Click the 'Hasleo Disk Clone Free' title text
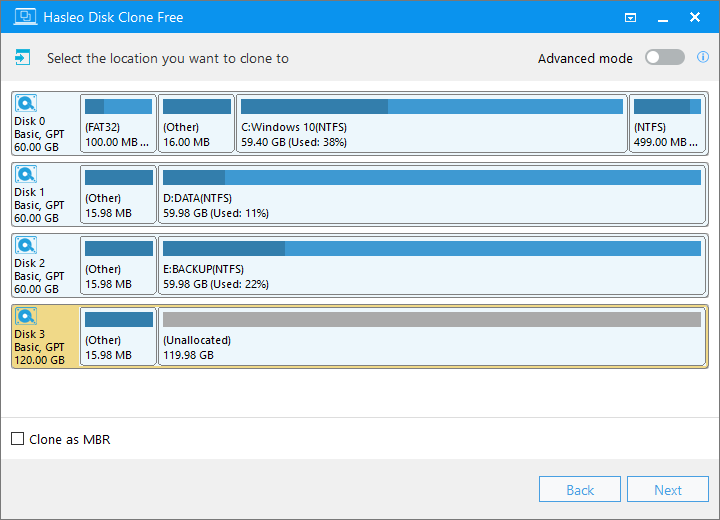720x520 pixels. pos(113,17)
